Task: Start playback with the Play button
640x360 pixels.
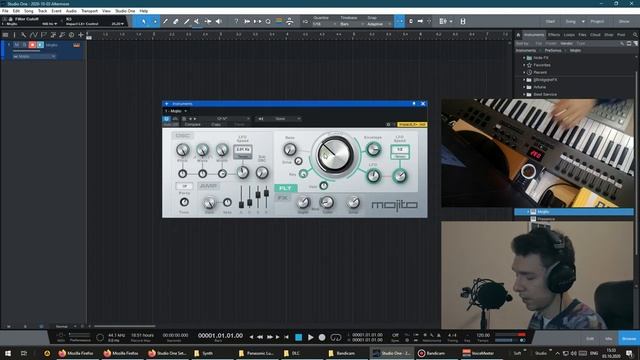Action: (310, 337)
